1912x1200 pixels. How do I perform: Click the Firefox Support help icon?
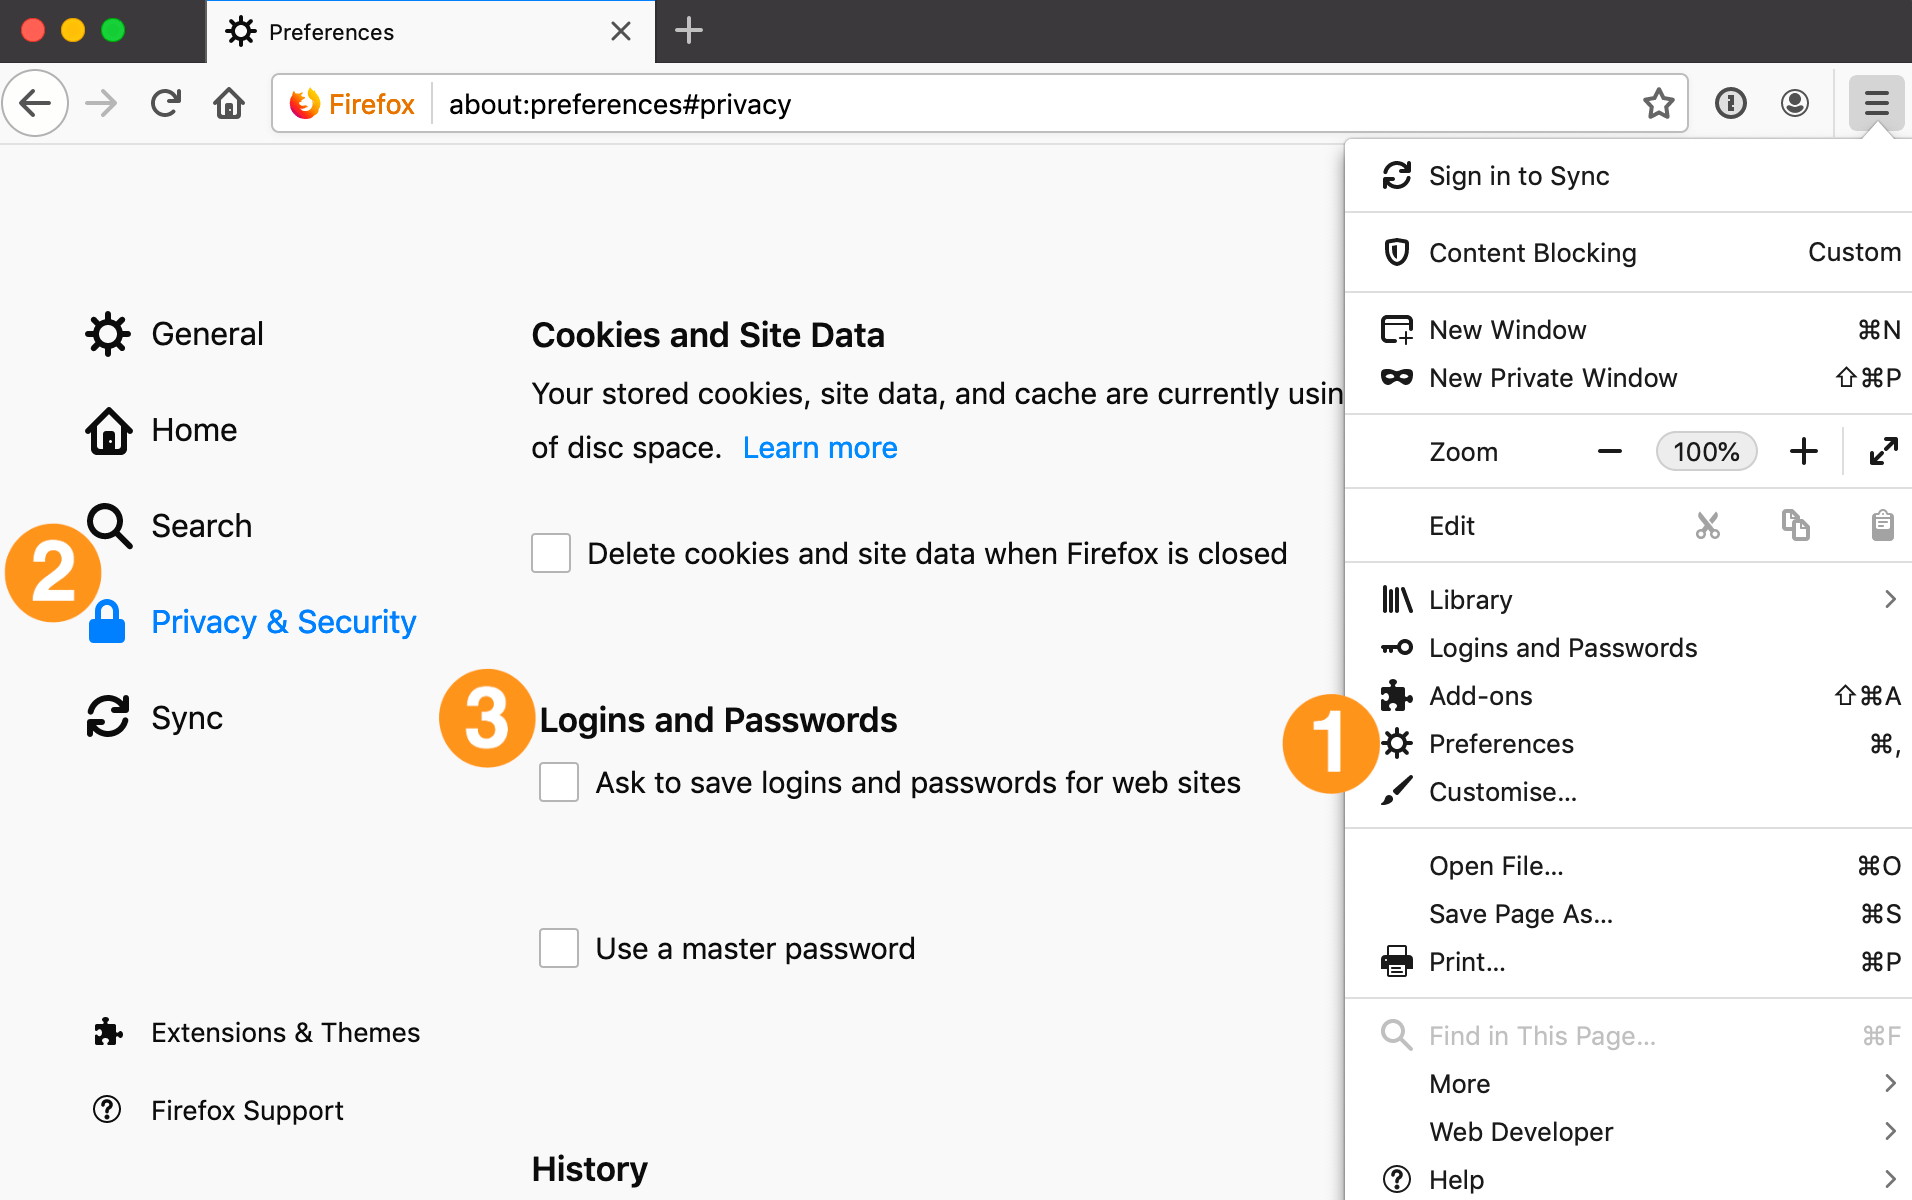[107, 1109]
